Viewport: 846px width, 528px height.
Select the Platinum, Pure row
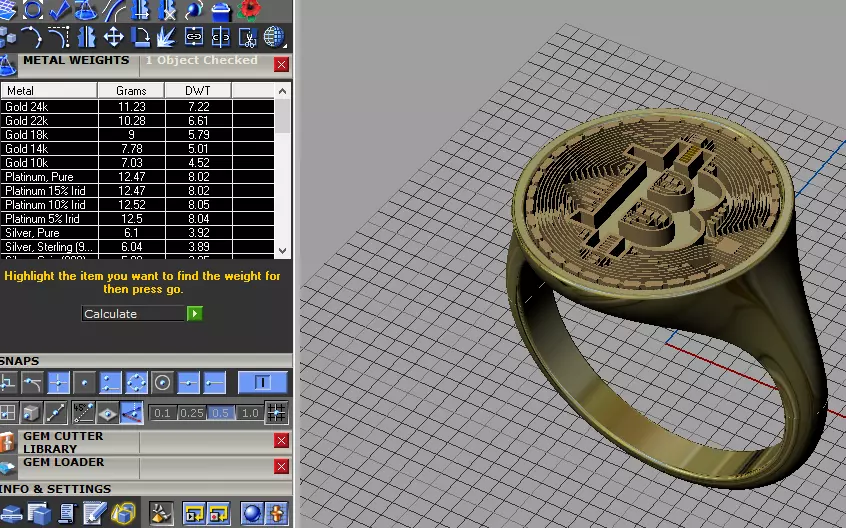pyautogui.click(x=138, y=177)
